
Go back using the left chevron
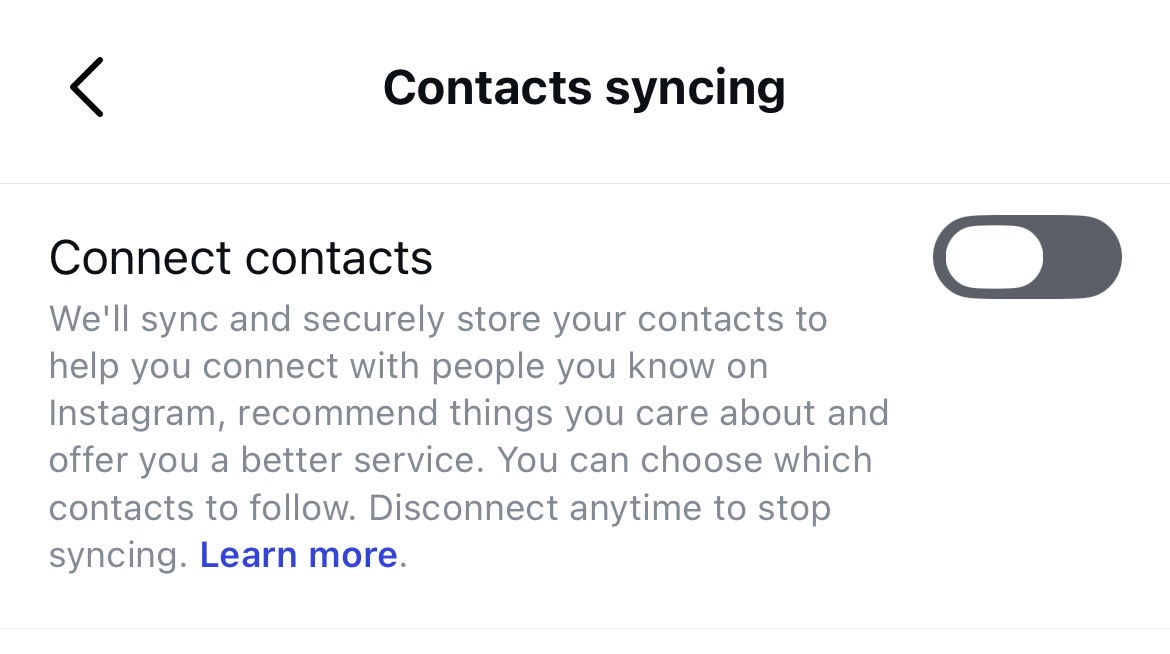[87, 87]
